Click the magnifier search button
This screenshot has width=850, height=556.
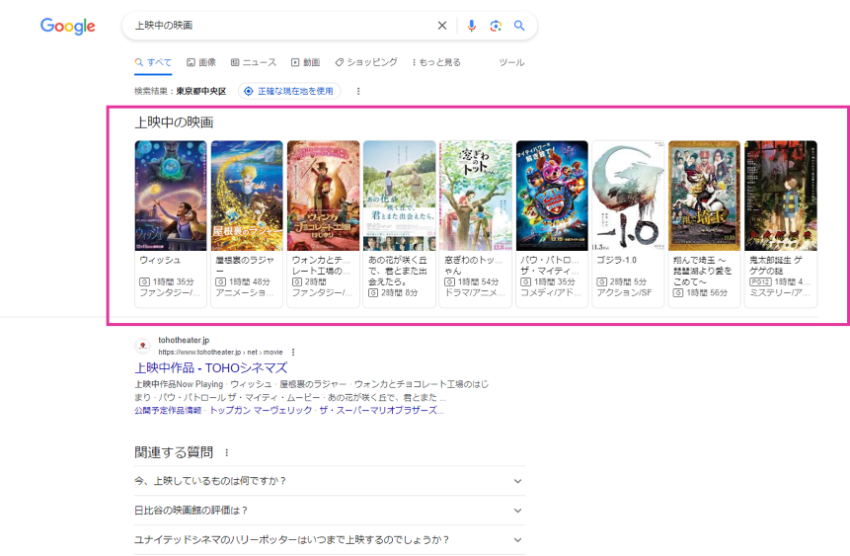click(x=519, y=25)
